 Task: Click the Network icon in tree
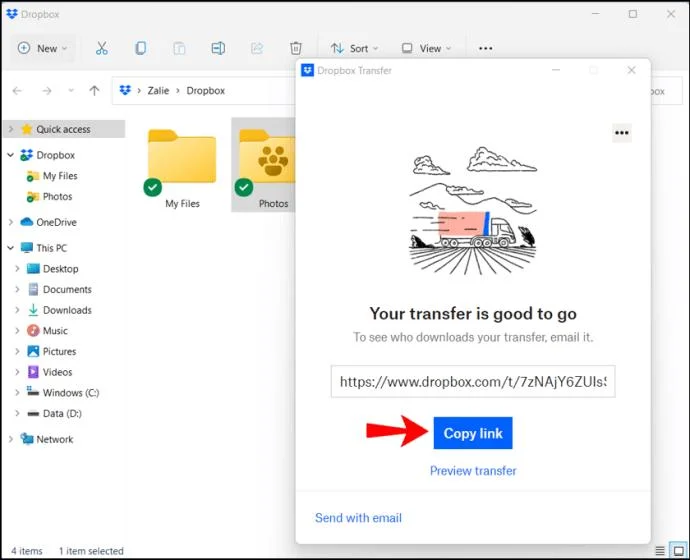pyautogui.click(x=27, y=439)
